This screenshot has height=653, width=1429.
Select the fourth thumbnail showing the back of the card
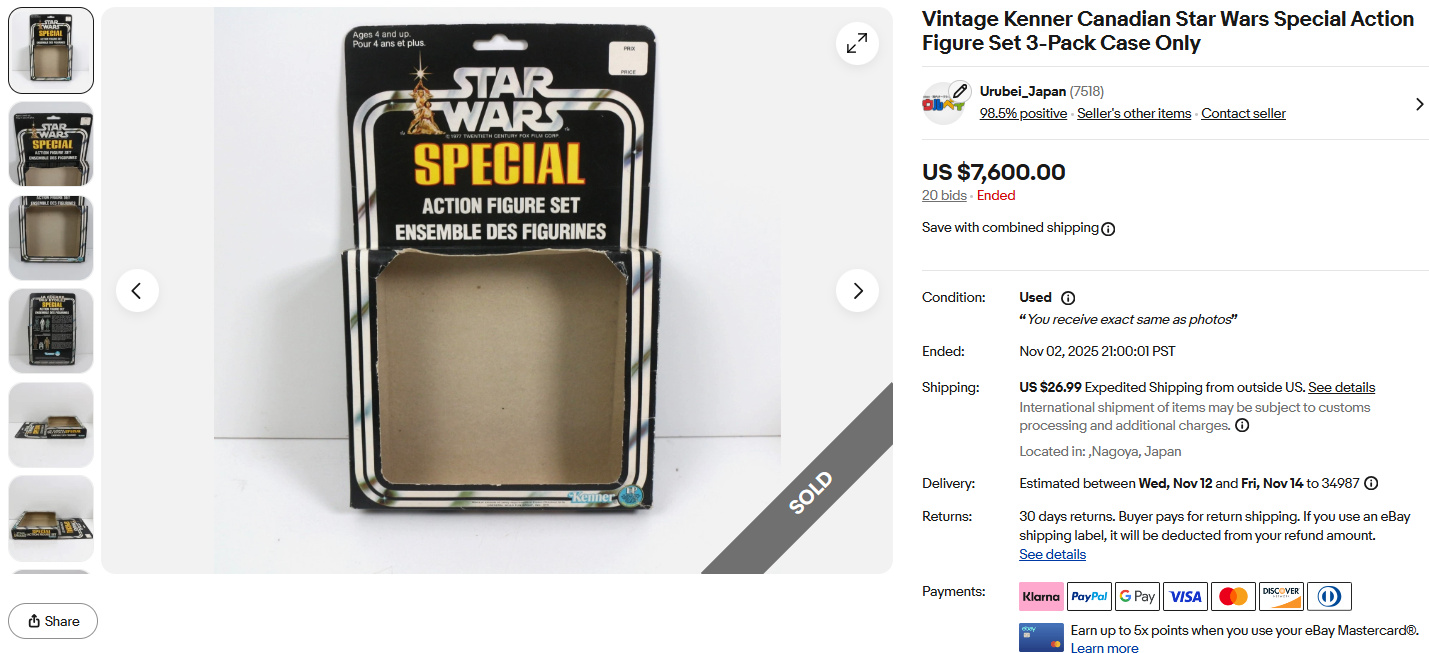(51, 331)
